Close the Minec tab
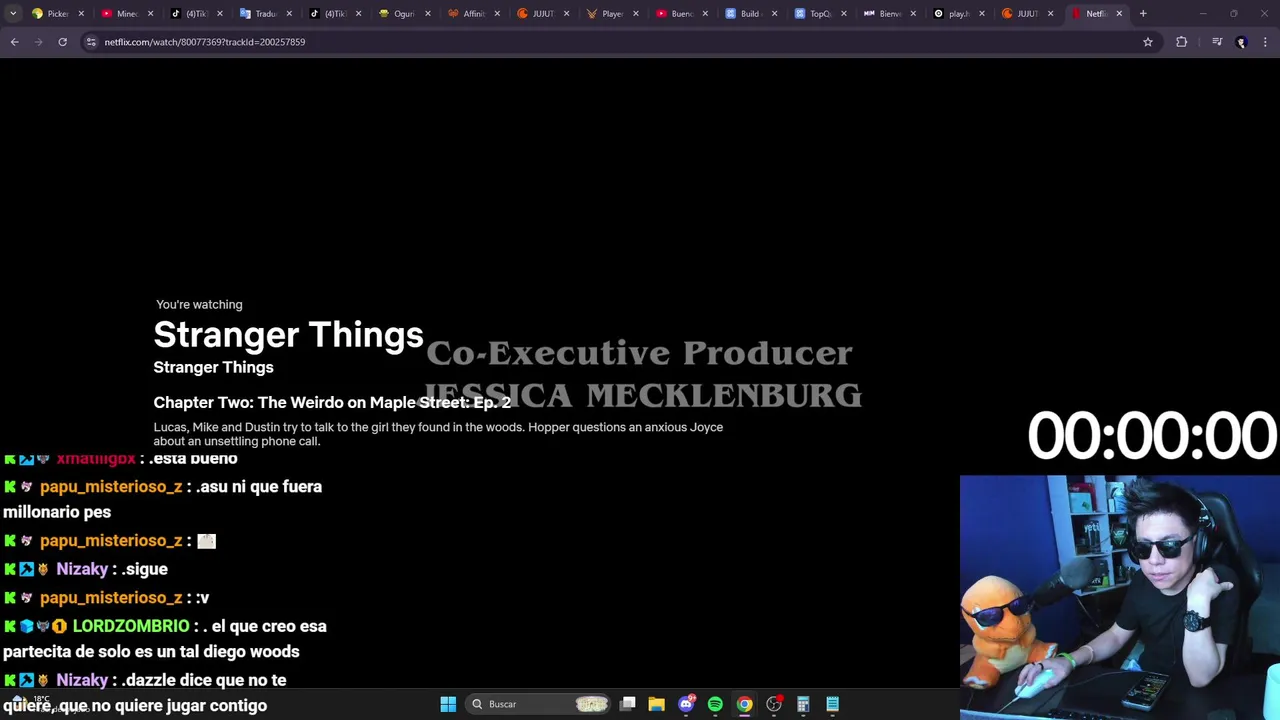The height and width of the screenshot is (720, 1280). (151, 14)
